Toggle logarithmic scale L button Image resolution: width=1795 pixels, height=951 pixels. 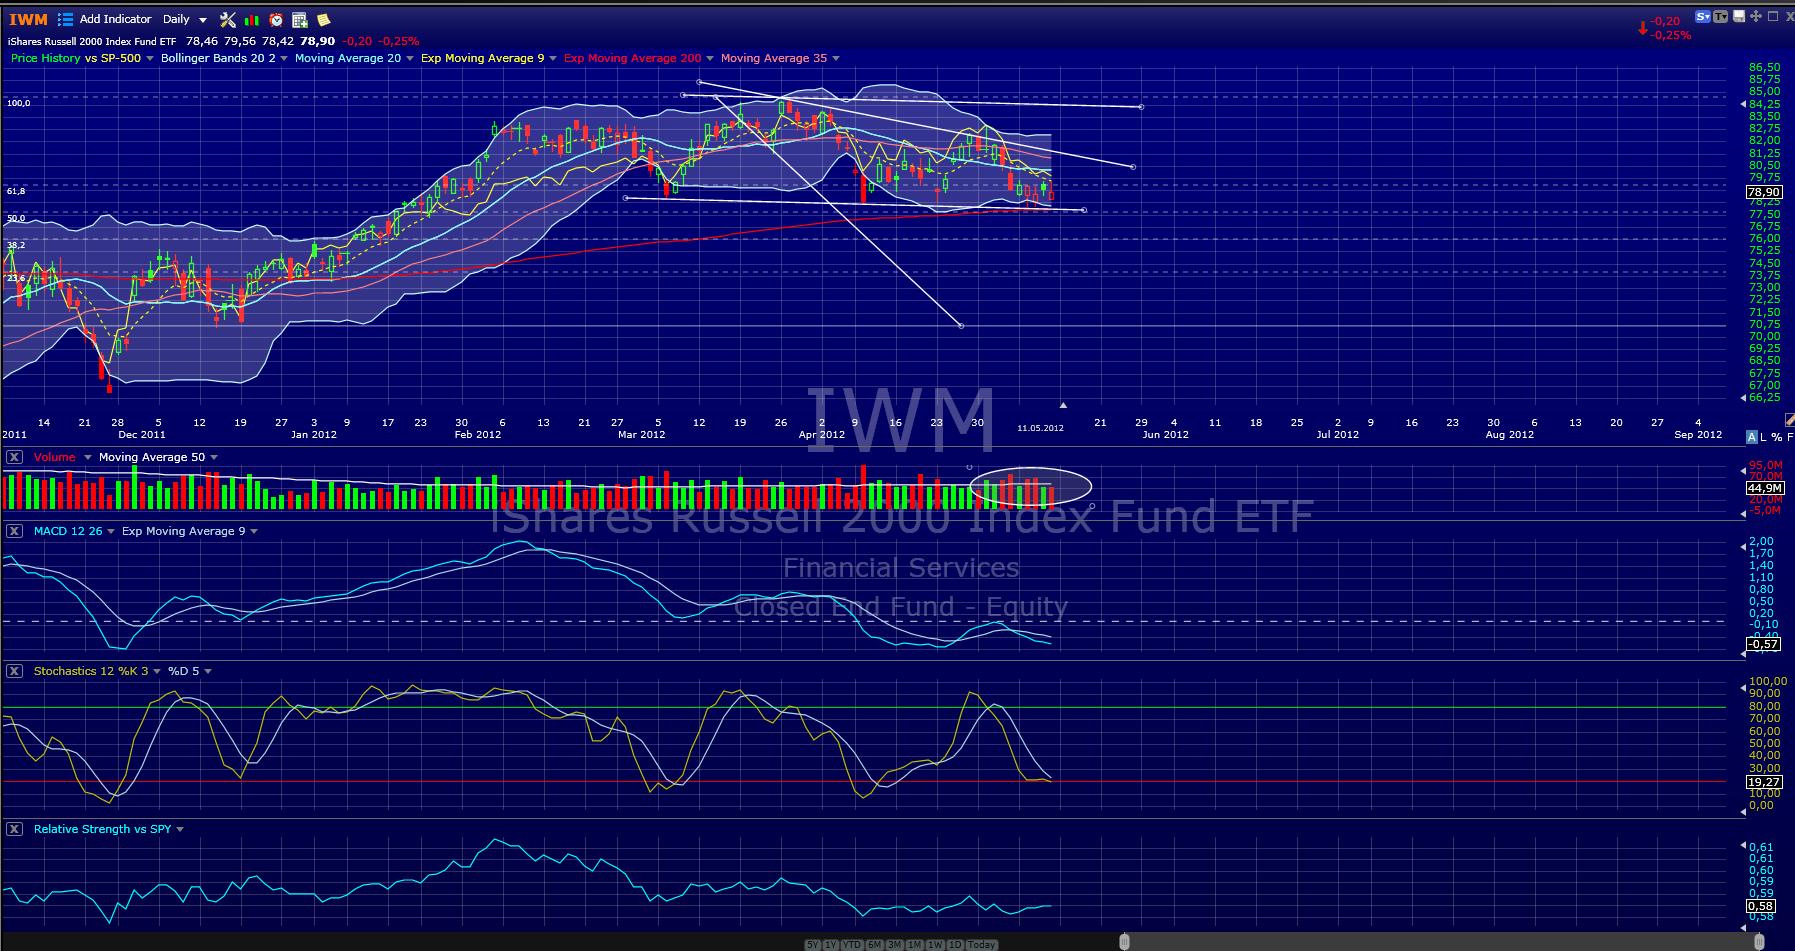(1763, 437)
